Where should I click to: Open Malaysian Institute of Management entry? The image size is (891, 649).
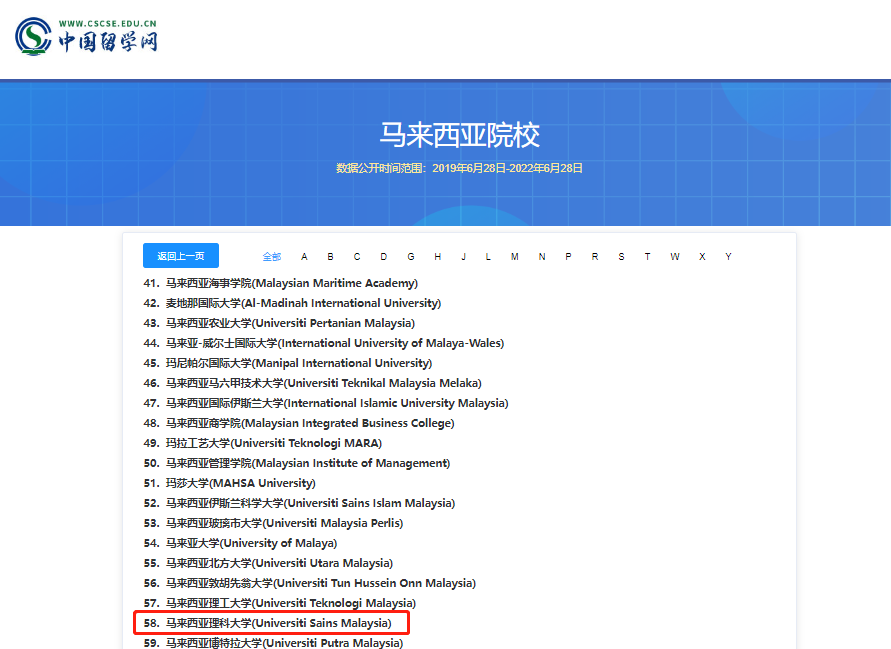297,463
